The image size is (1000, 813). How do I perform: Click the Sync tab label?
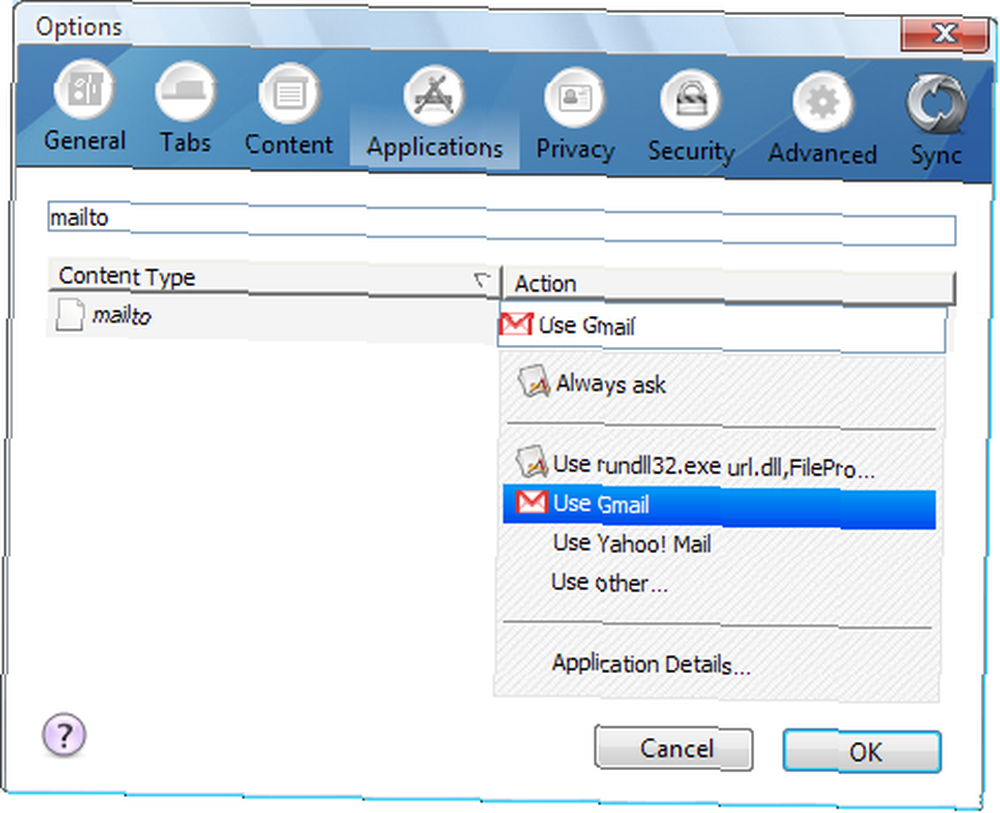point(936,156)
